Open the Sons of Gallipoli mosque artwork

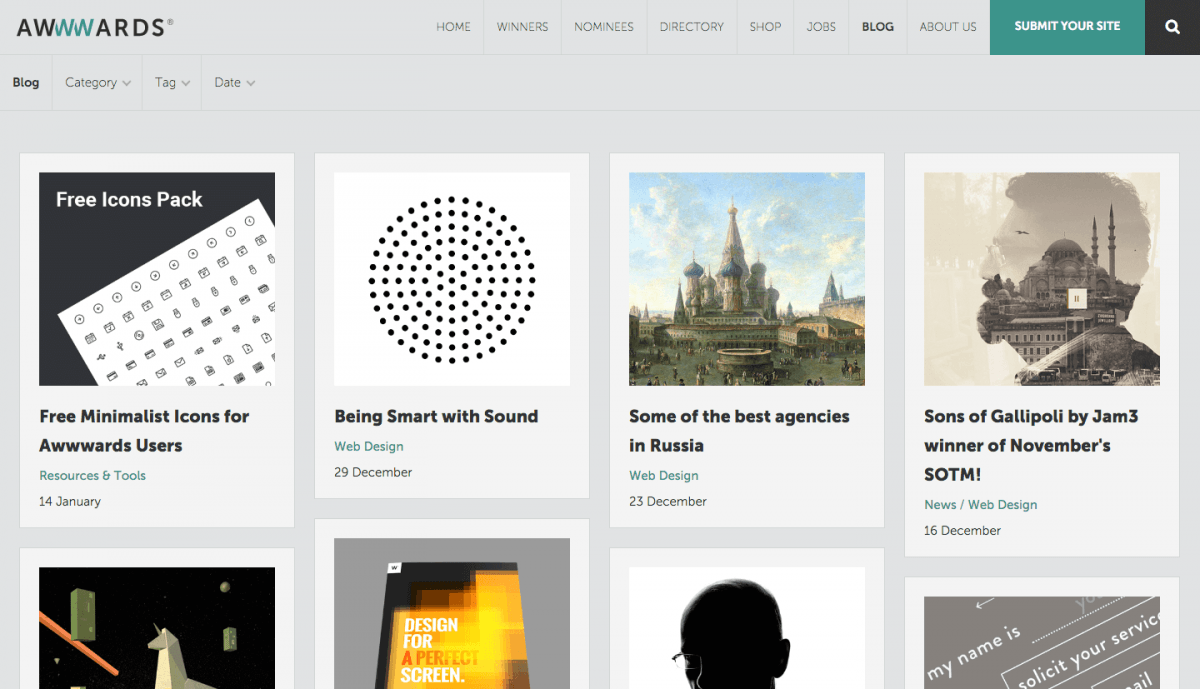(x=1041, y=278)
